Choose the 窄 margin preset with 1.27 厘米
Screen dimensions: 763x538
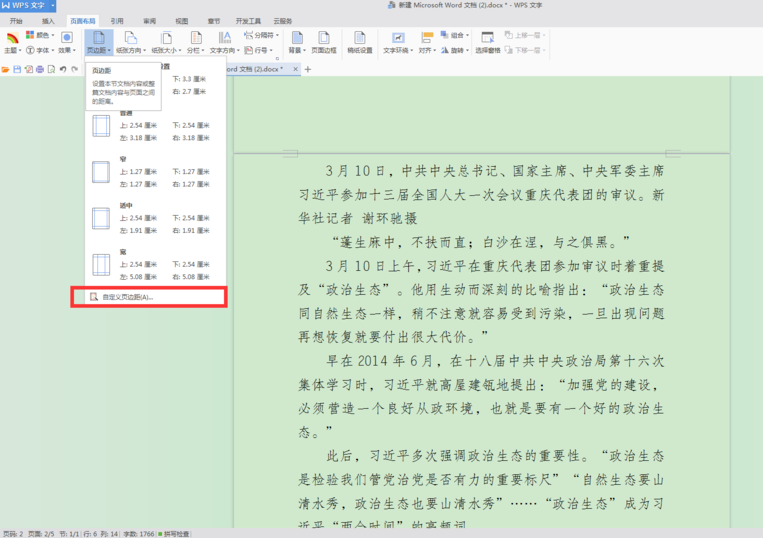[x=155, y=172]
